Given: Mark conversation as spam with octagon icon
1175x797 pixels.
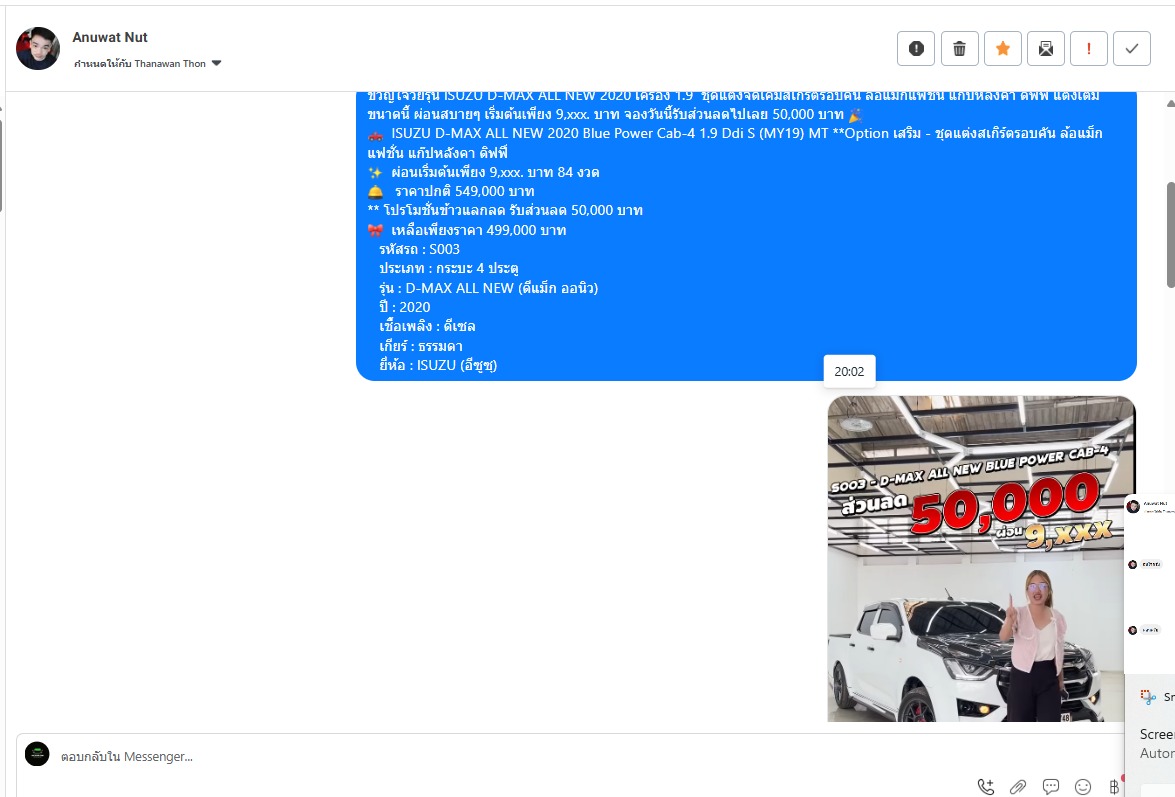Looking at the screenshot, I should [x=916, y=49].
